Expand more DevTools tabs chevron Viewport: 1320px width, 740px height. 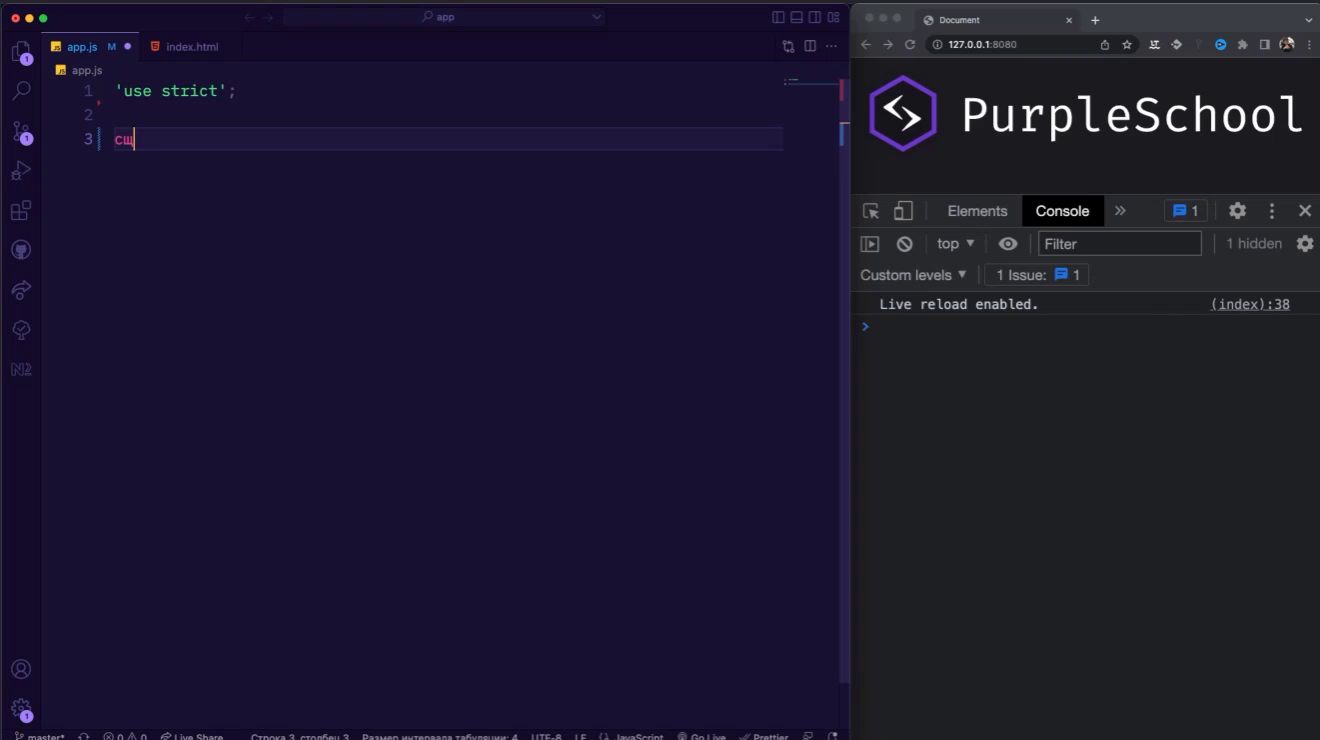click(1120, 211)
